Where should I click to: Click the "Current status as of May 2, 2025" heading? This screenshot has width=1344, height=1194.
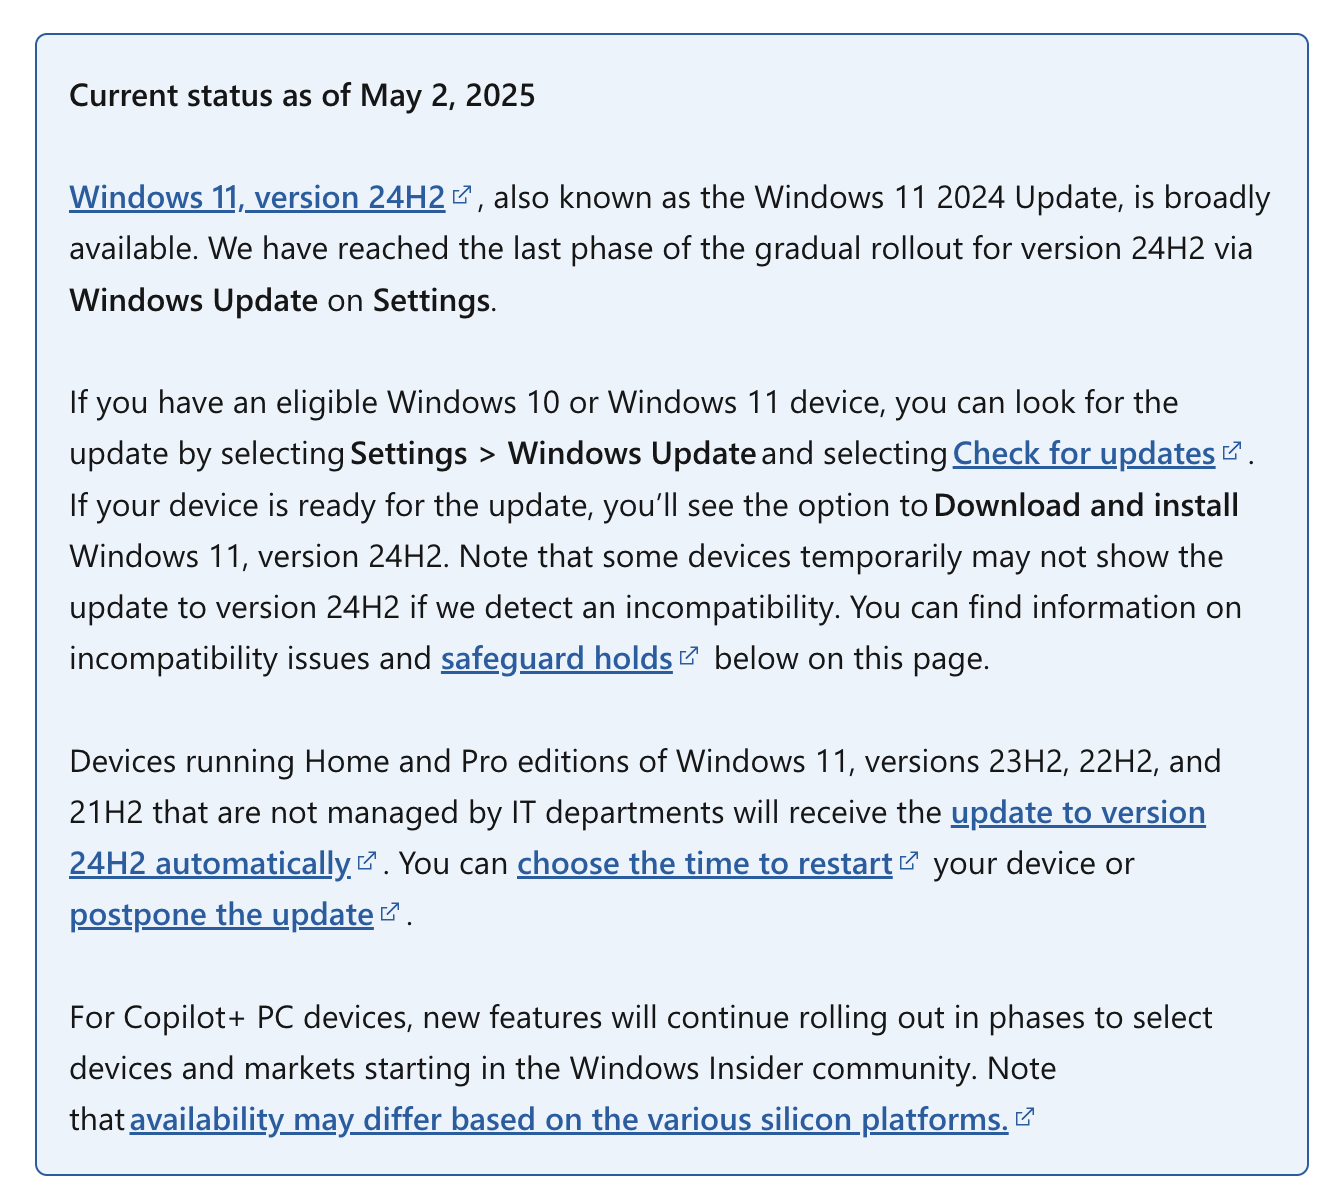tap(302, 95)
